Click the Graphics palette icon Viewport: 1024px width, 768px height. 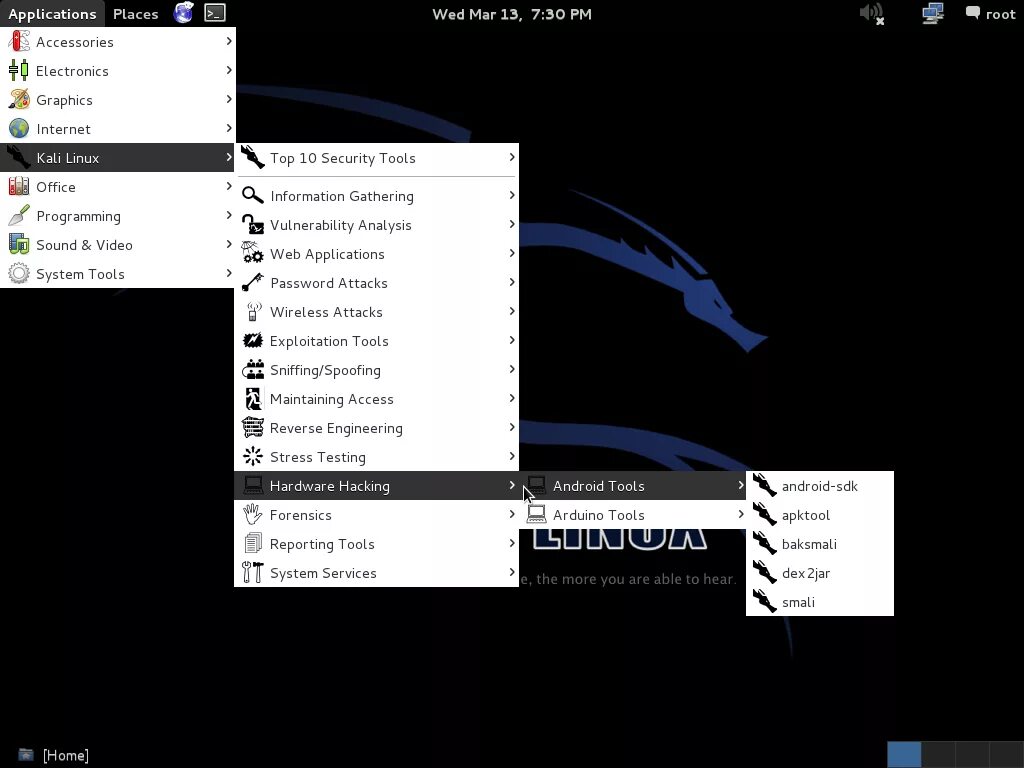19,100
